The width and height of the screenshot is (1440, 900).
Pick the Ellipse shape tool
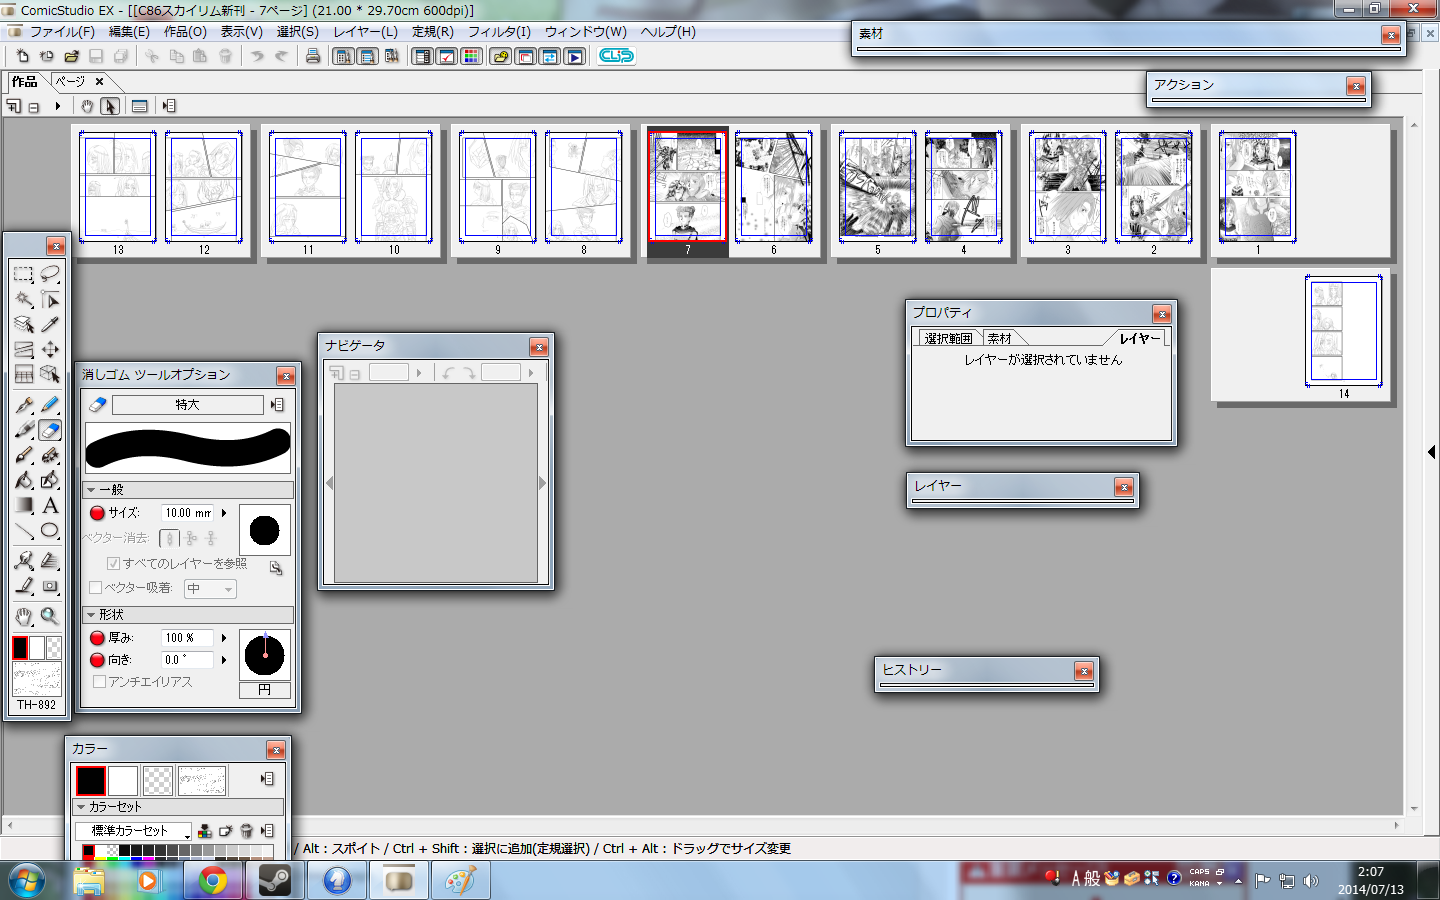coord(50,531)
